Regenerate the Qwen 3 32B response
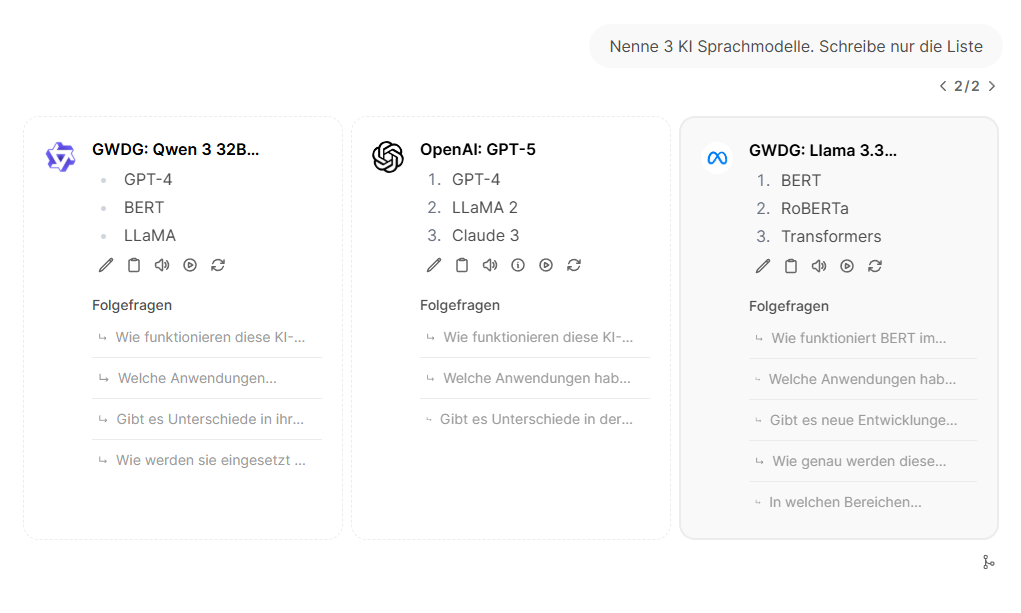1021x613 pixels. point(218,265)
